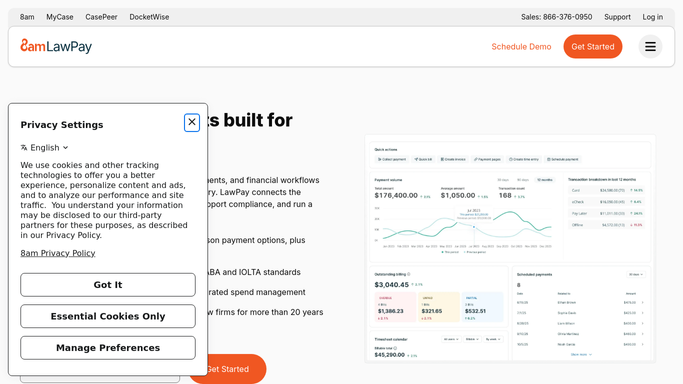Call the Sales: 866-376-0950 number link
683x384 pixels.
click(556, 17)
